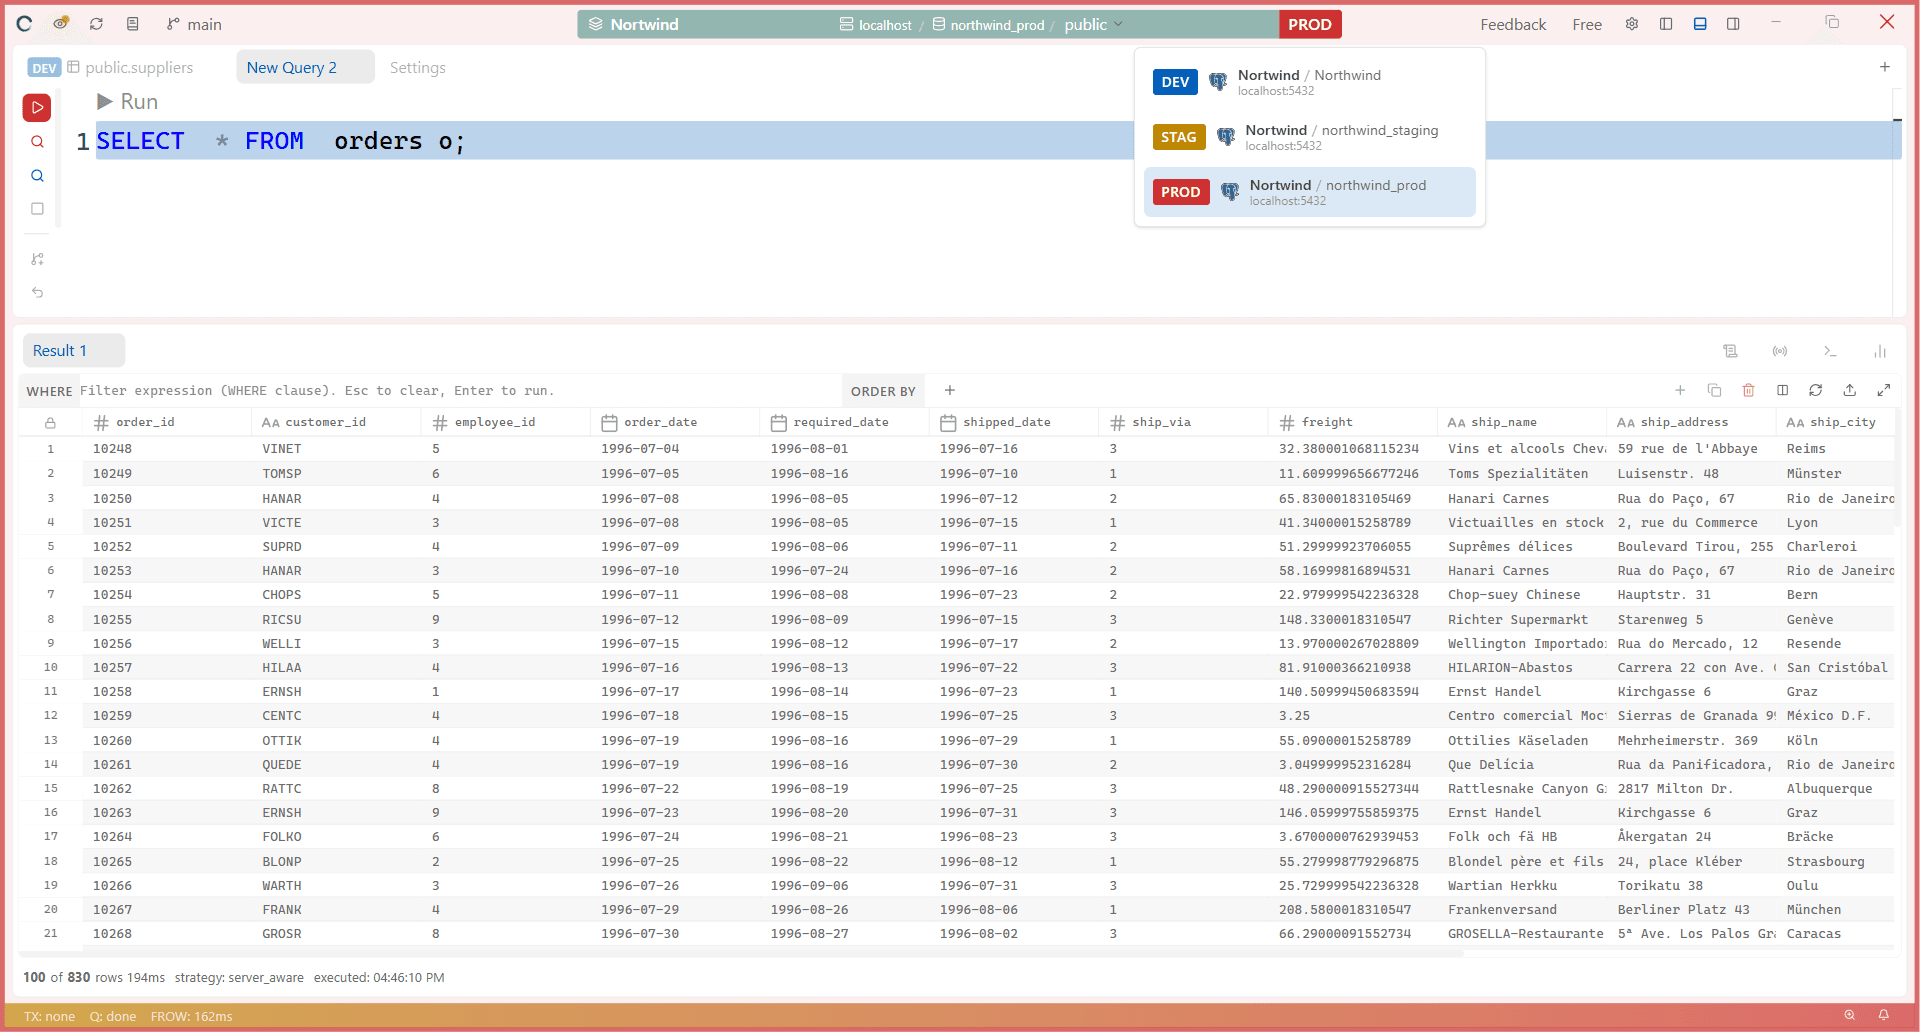Click the duplicate row copy icon
The height and width of the screenshot is (1032, 1920).
point(1714,390)
